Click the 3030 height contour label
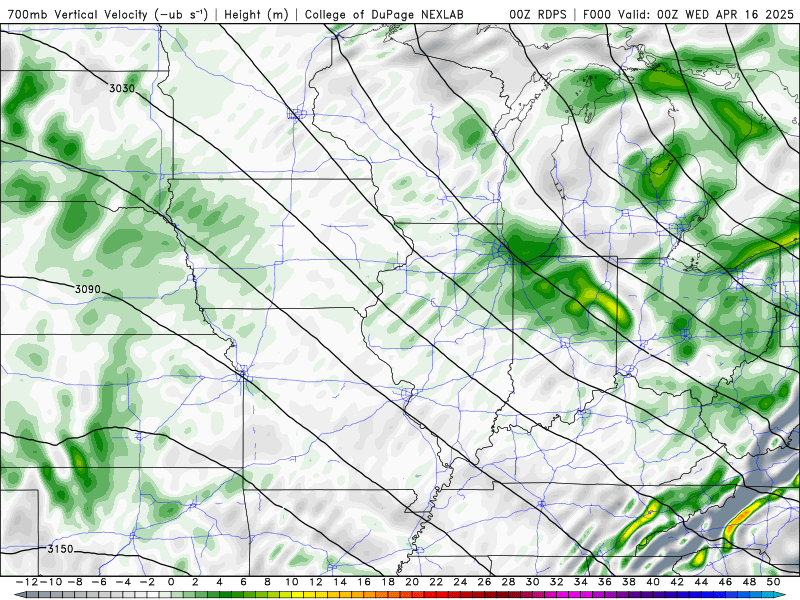 pos(122,88)
